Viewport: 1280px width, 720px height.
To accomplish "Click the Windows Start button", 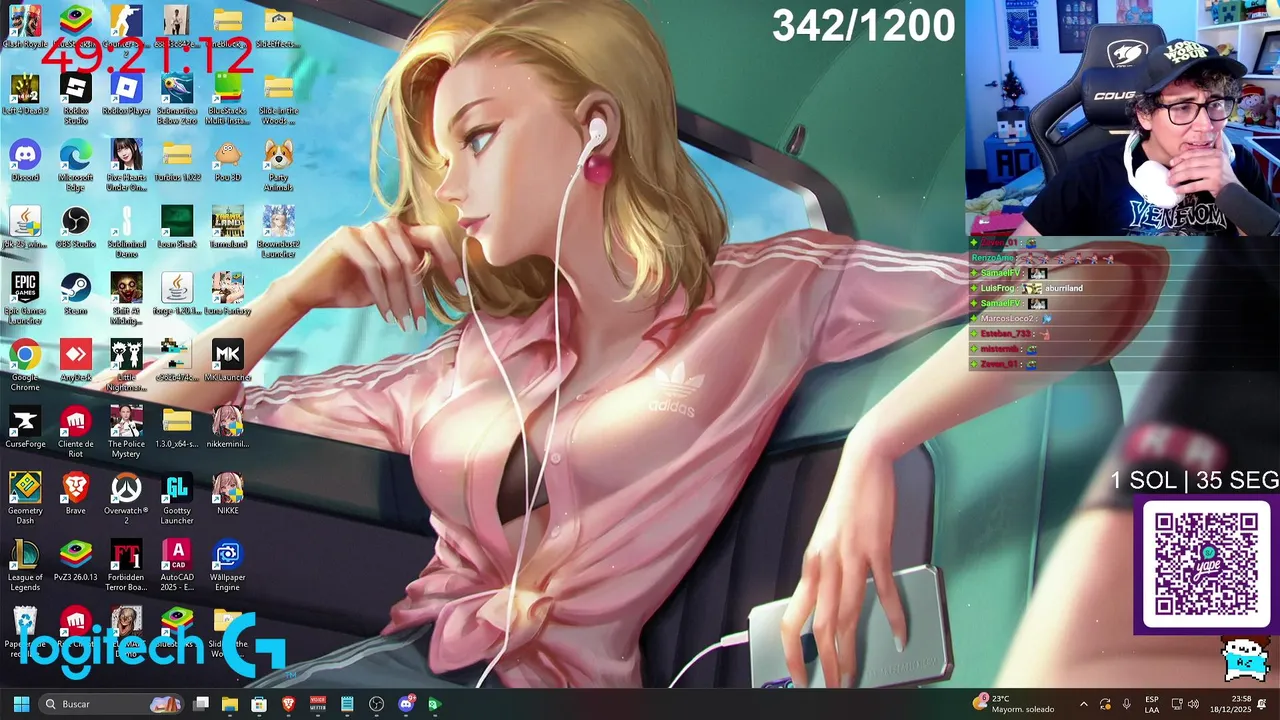I will [21, 704].
